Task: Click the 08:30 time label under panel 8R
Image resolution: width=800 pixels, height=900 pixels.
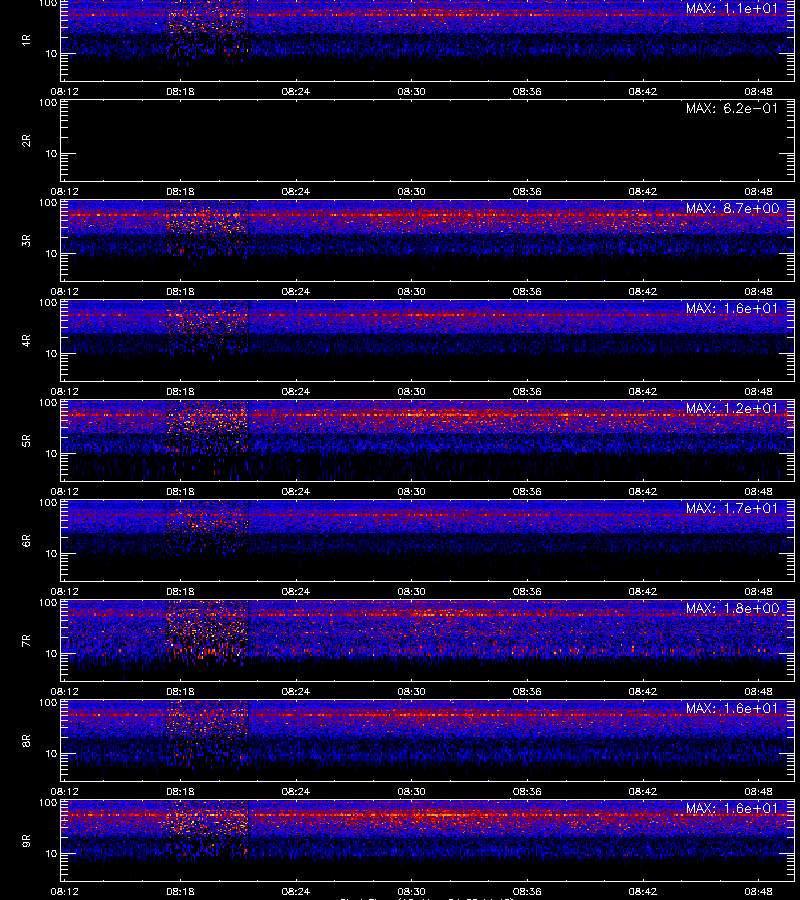Action: pos(411,792)
